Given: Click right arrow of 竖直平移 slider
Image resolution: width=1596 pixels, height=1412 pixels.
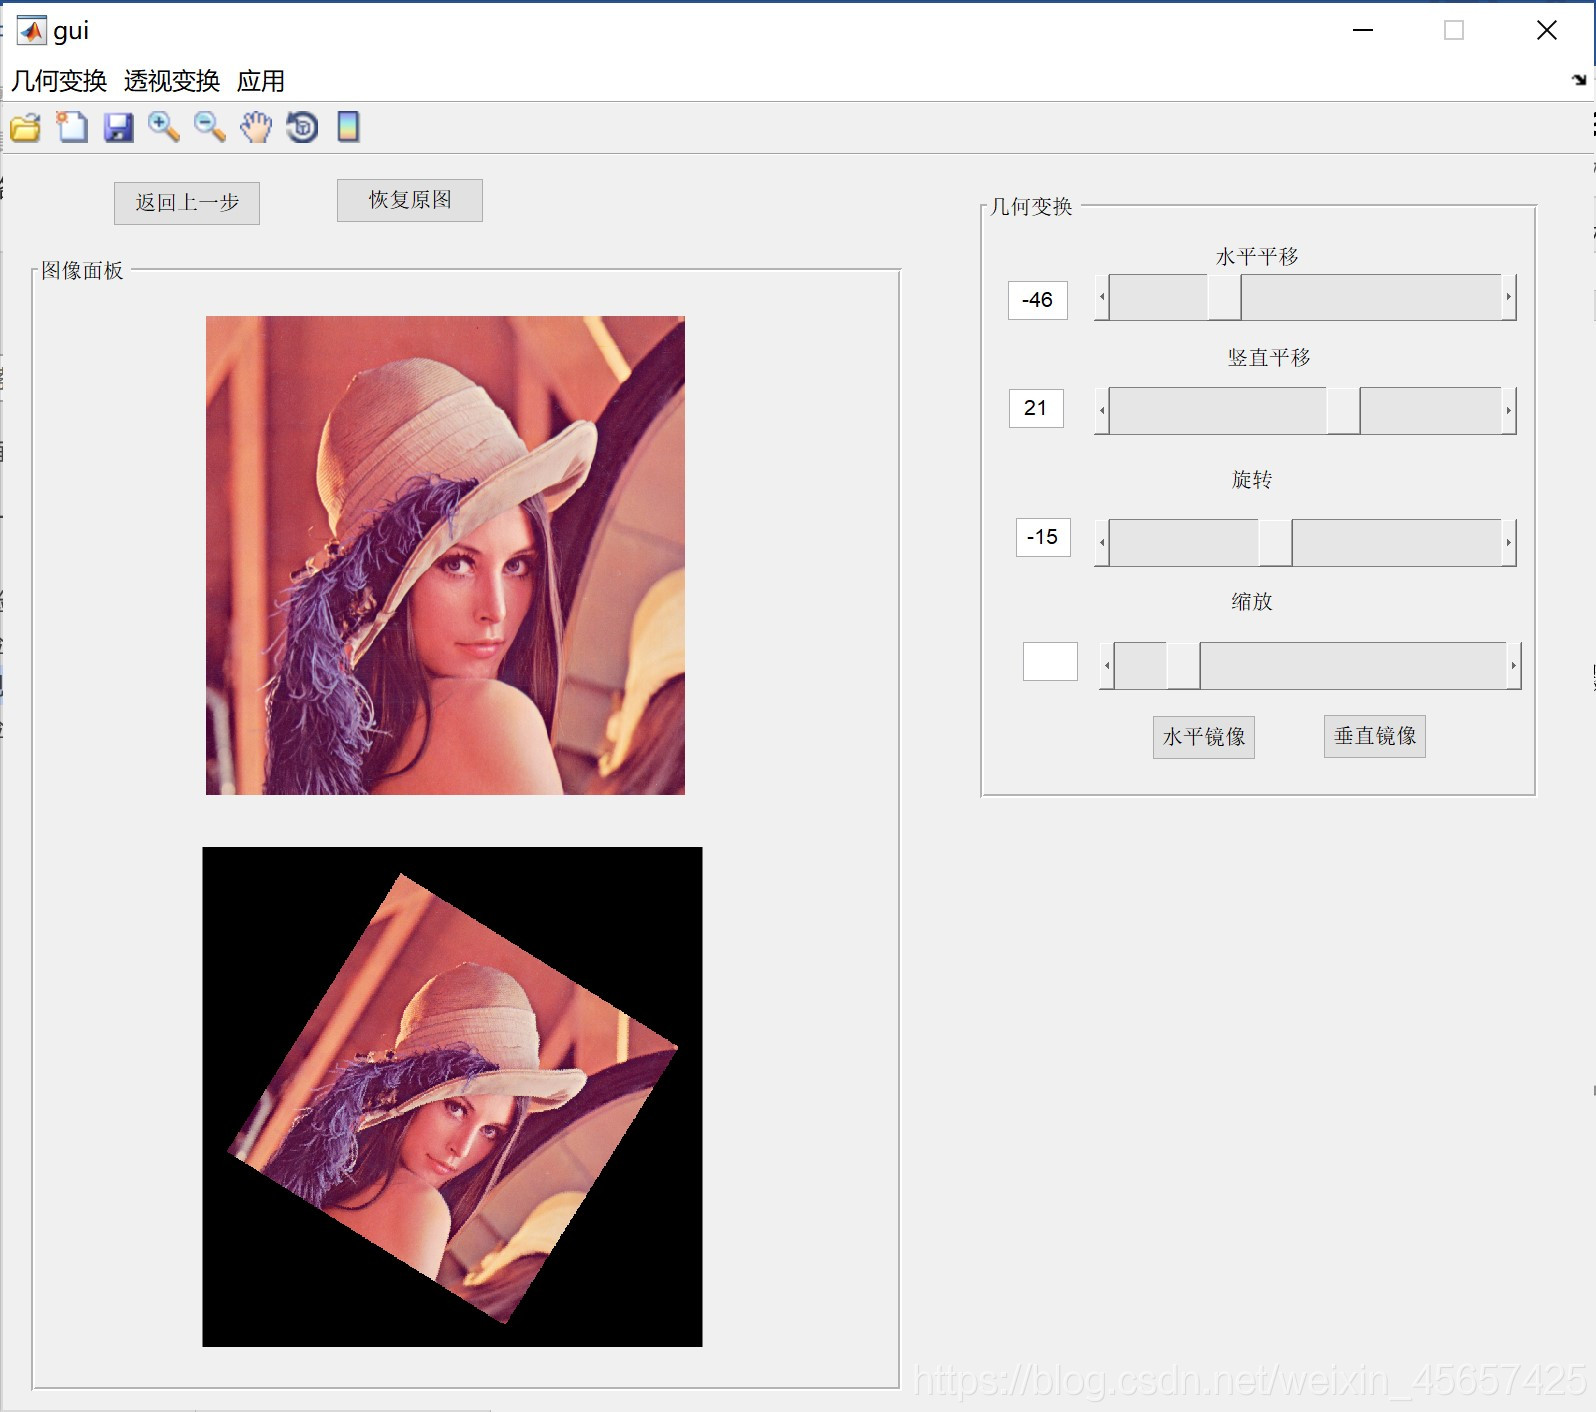Looking at the screenshot, I should point(1509,411).
